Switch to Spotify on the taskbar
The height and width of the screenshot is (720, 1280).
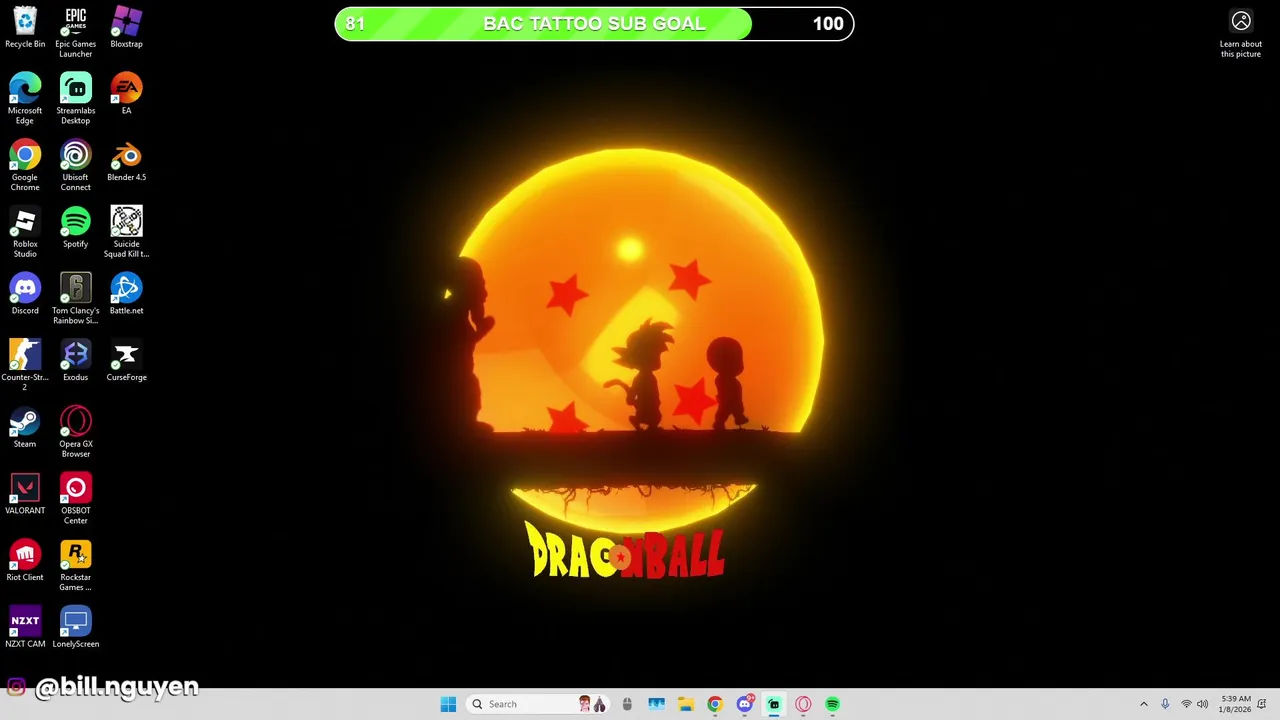click(x=832, y=704)
